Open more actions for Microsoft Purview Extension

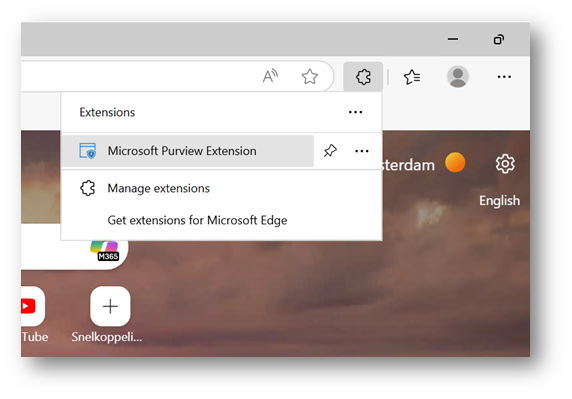[362, 151]
